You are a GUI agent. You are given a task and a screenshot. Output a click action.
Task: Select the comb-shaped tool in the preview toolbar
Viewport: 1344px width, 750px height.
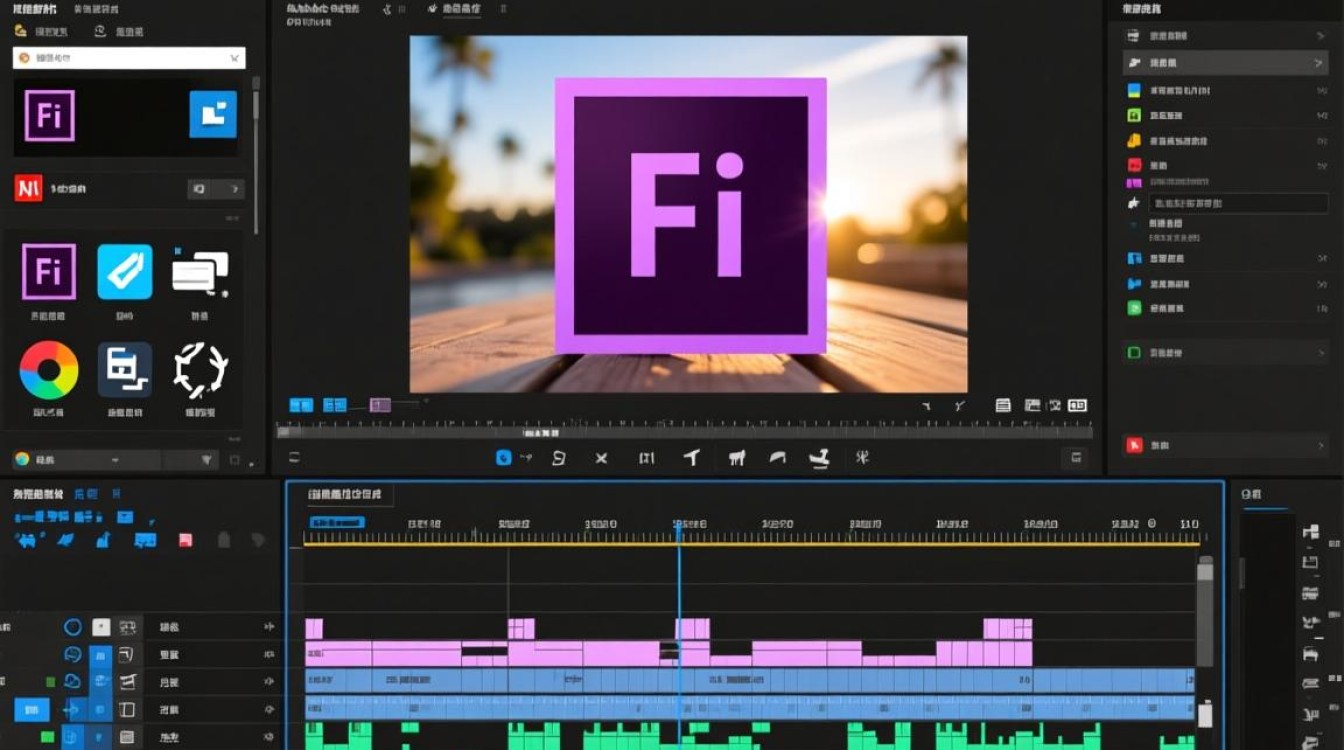[737, 458]
